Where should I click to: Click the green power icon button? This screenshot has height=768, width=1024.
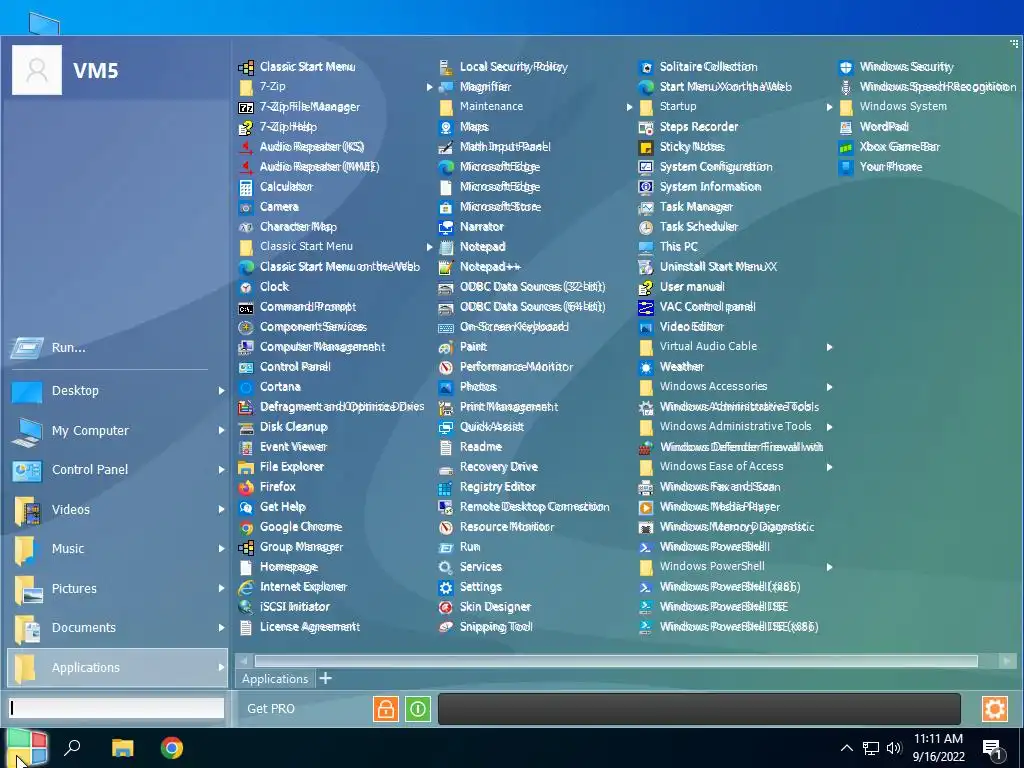(x=418, y=709)
